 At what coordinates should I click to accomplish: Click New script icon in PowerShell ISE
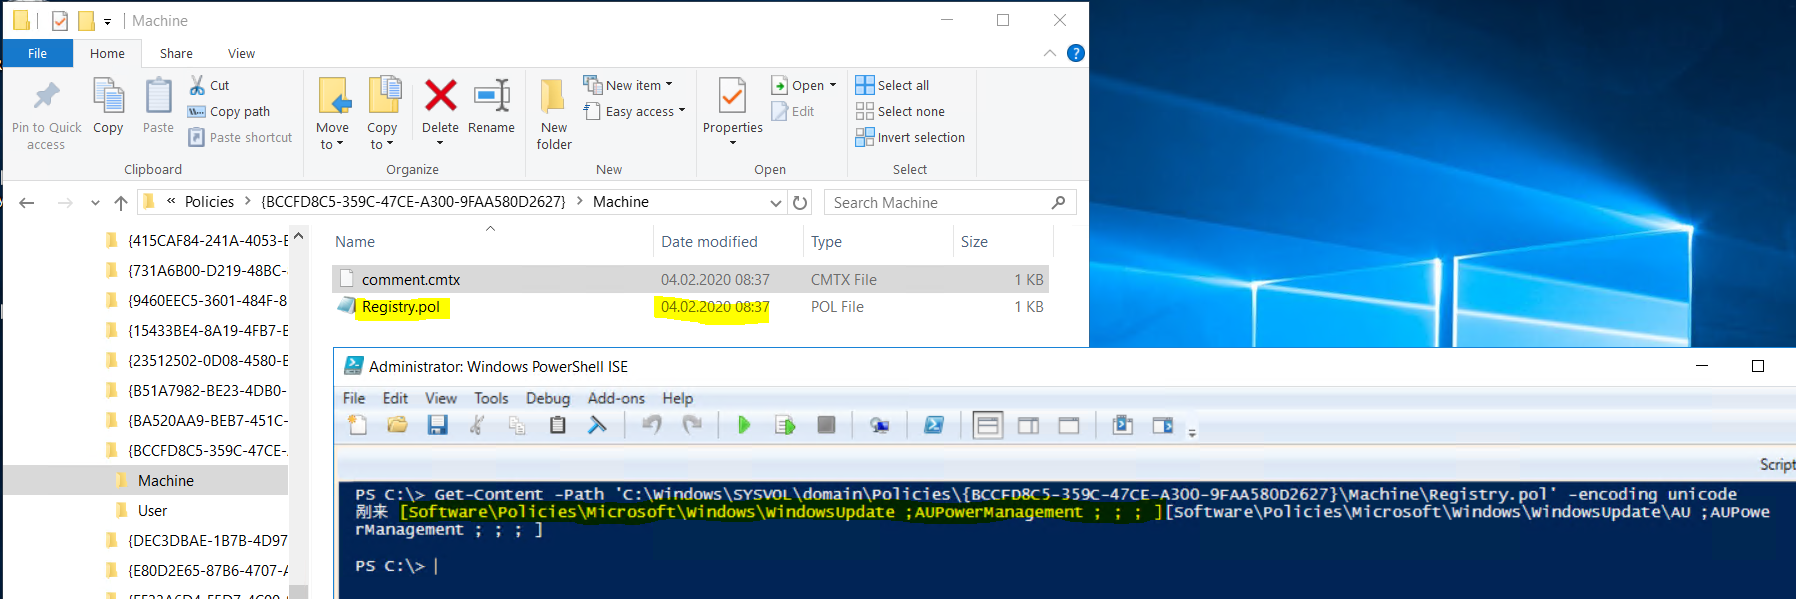coord(357,425)
